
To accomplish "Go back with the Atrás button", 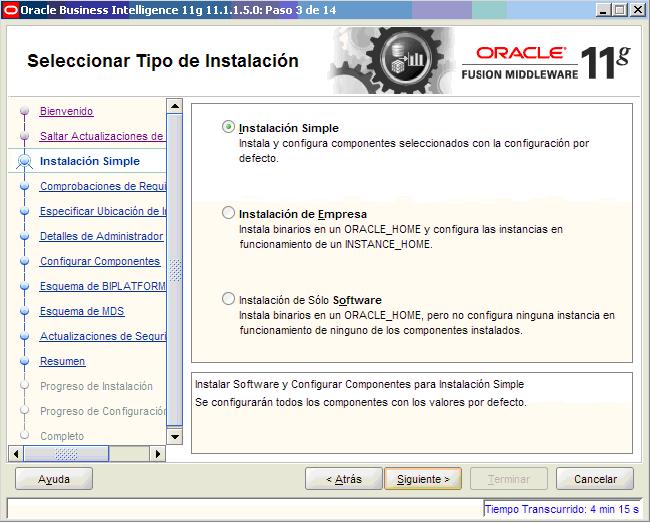I will [x=344, y=479].
